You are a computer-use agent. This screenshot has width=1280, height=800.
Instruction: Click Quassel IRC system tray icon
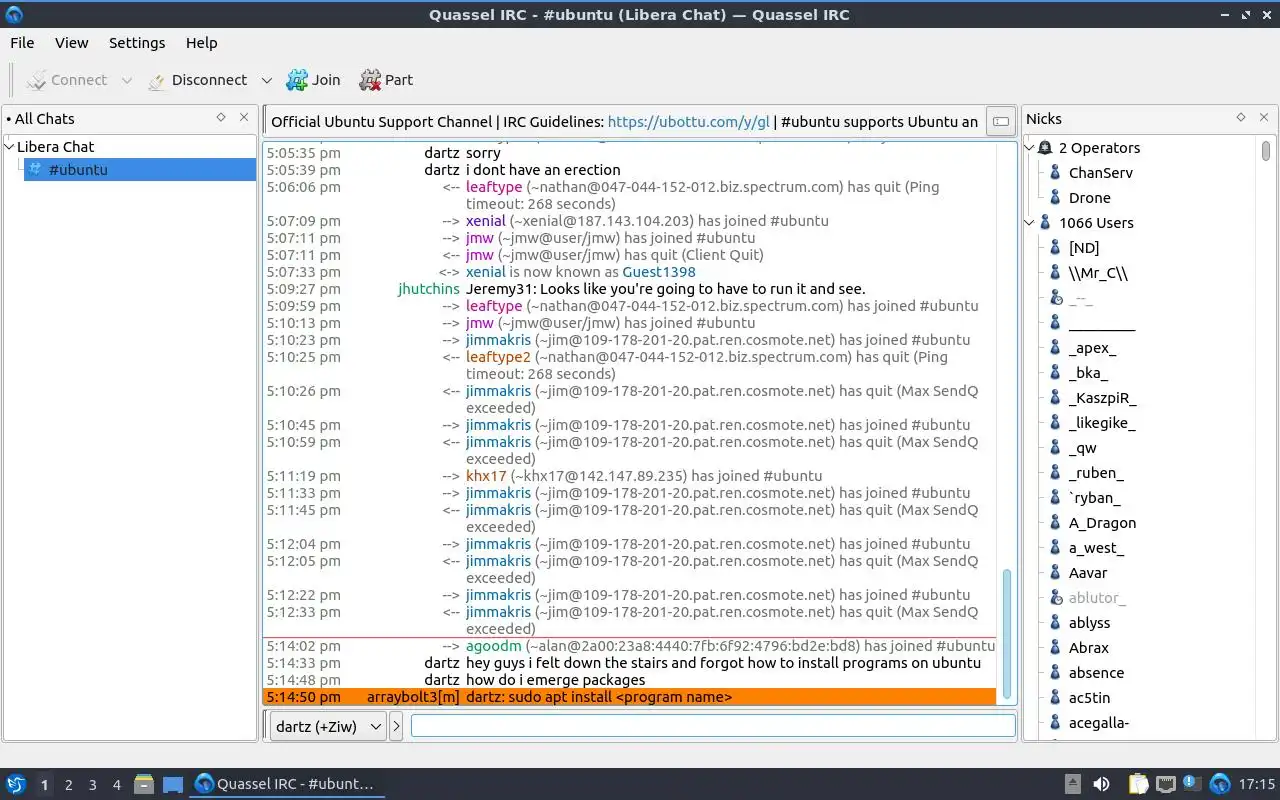click(1220, 784)
